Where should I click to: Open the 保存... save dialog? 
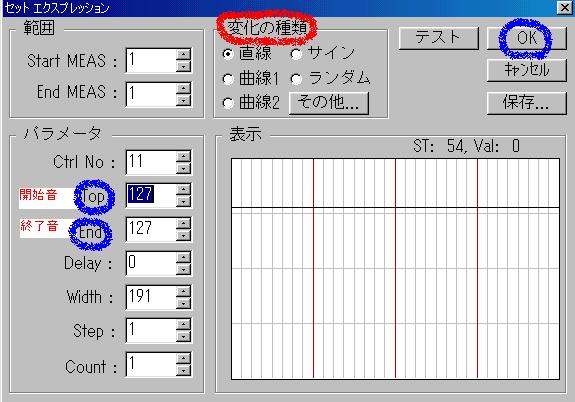527,103
